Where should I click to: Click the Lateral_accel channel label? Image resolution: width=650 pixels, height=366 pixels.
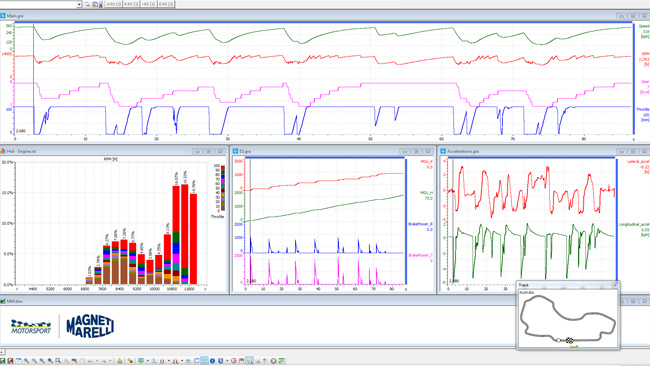[638, 162]
